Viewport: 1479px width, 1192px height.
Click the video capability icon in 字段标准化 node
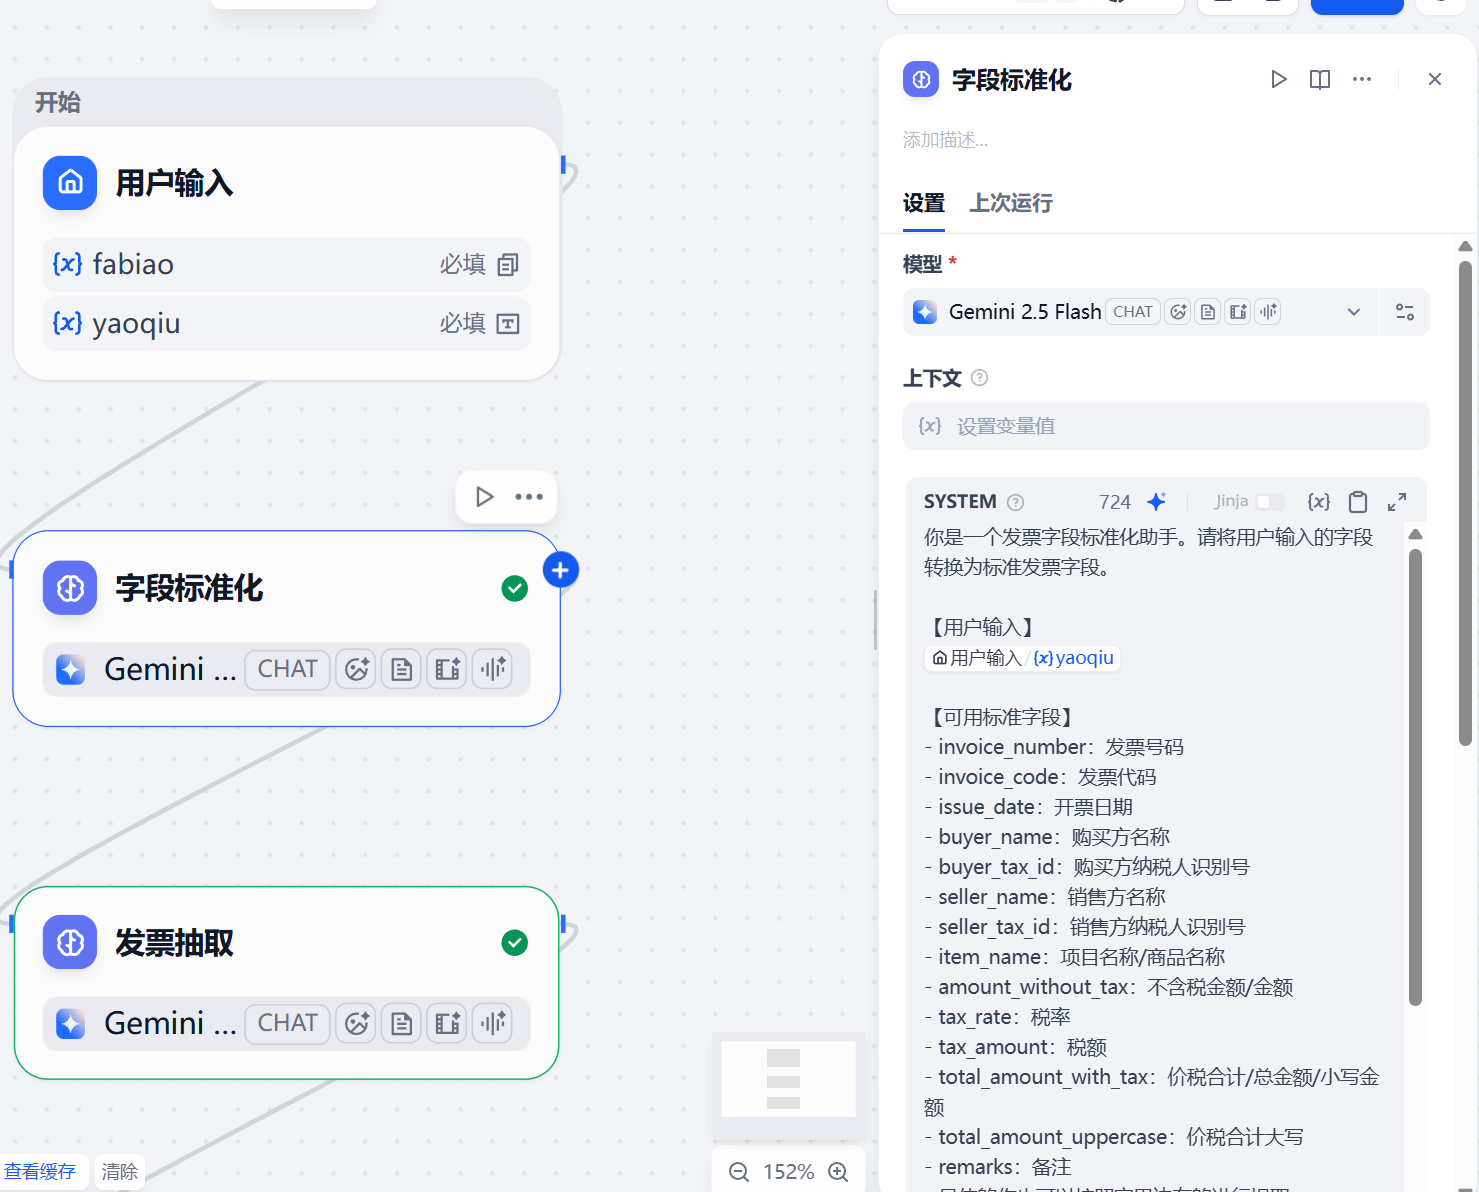click(448, 669)
